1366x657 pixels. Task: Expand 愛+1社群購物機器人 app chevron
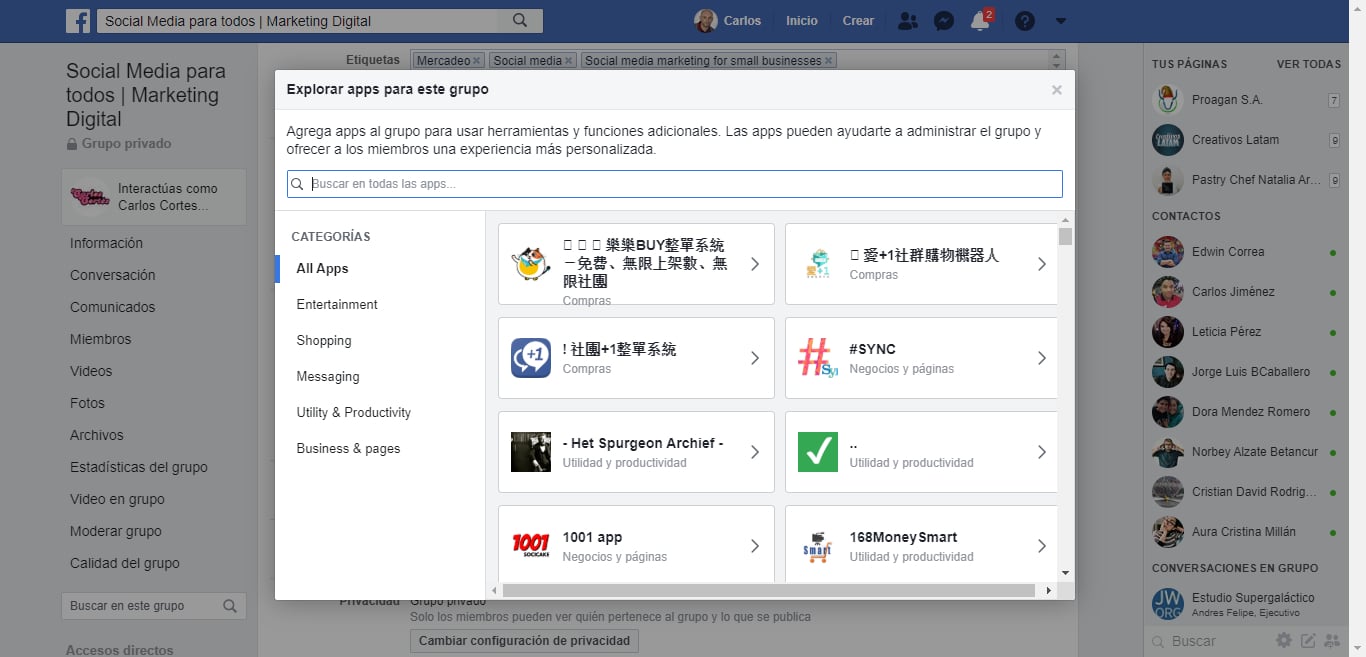pos(1041,264)
